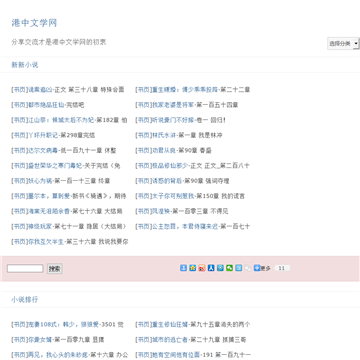Click the share count bubble showing 11
The width and height of the screenshot is (360, 360).
(x=282, y=268)
